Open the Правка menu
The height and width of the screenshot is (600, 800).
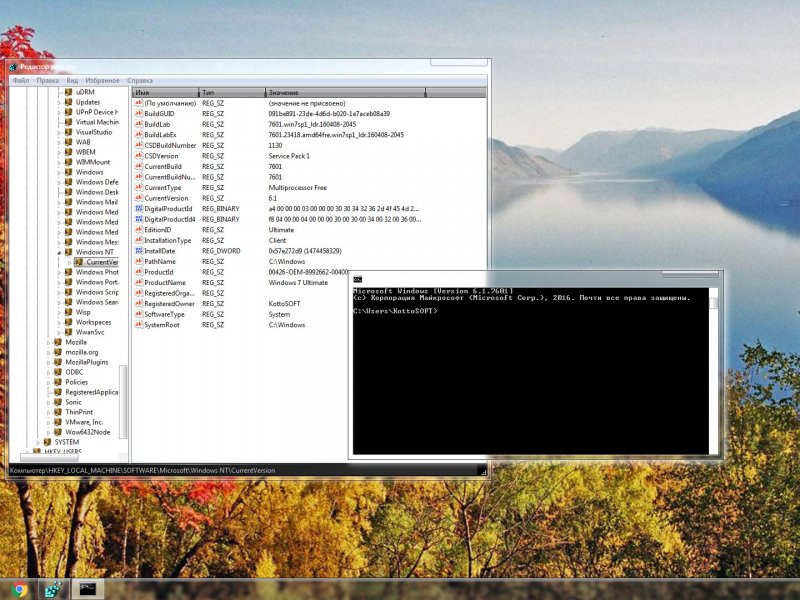coord(47,81)
